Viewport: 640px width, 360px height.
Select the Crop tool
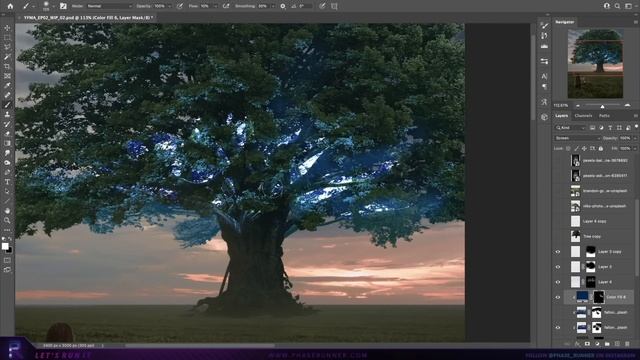(7, 66)
